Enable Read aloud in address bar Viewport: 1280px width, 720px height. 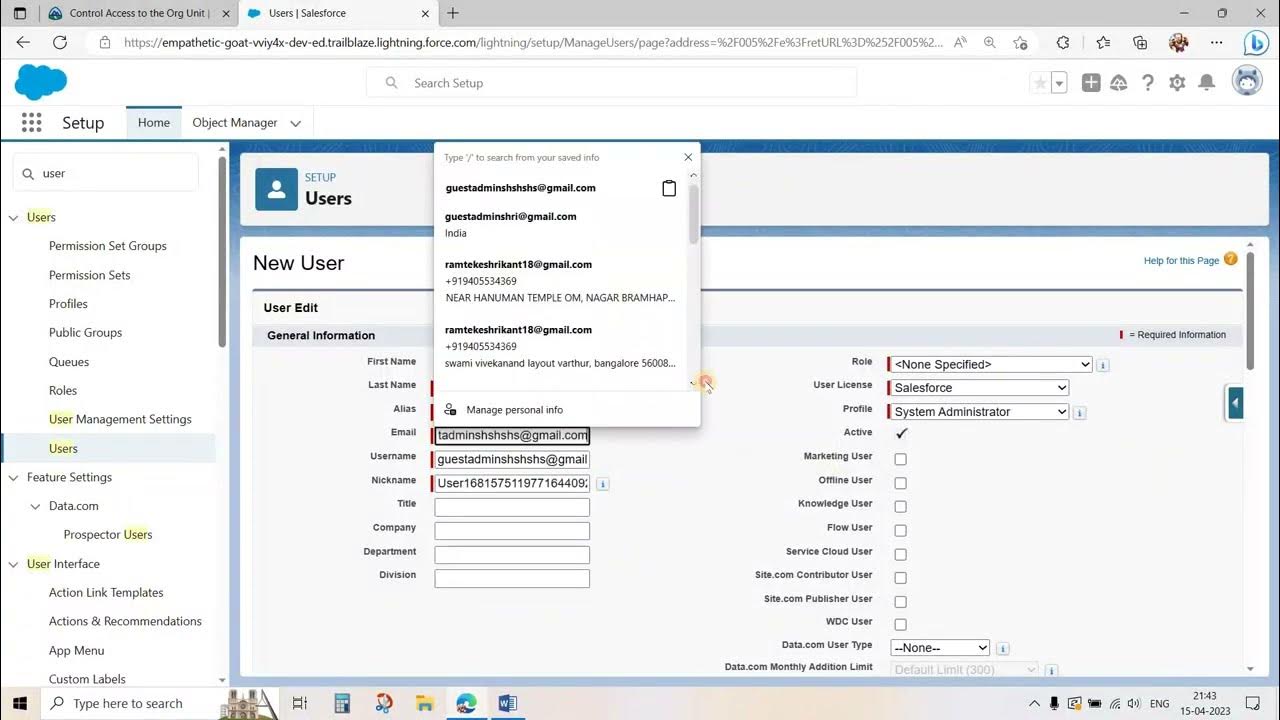point(960,43)
